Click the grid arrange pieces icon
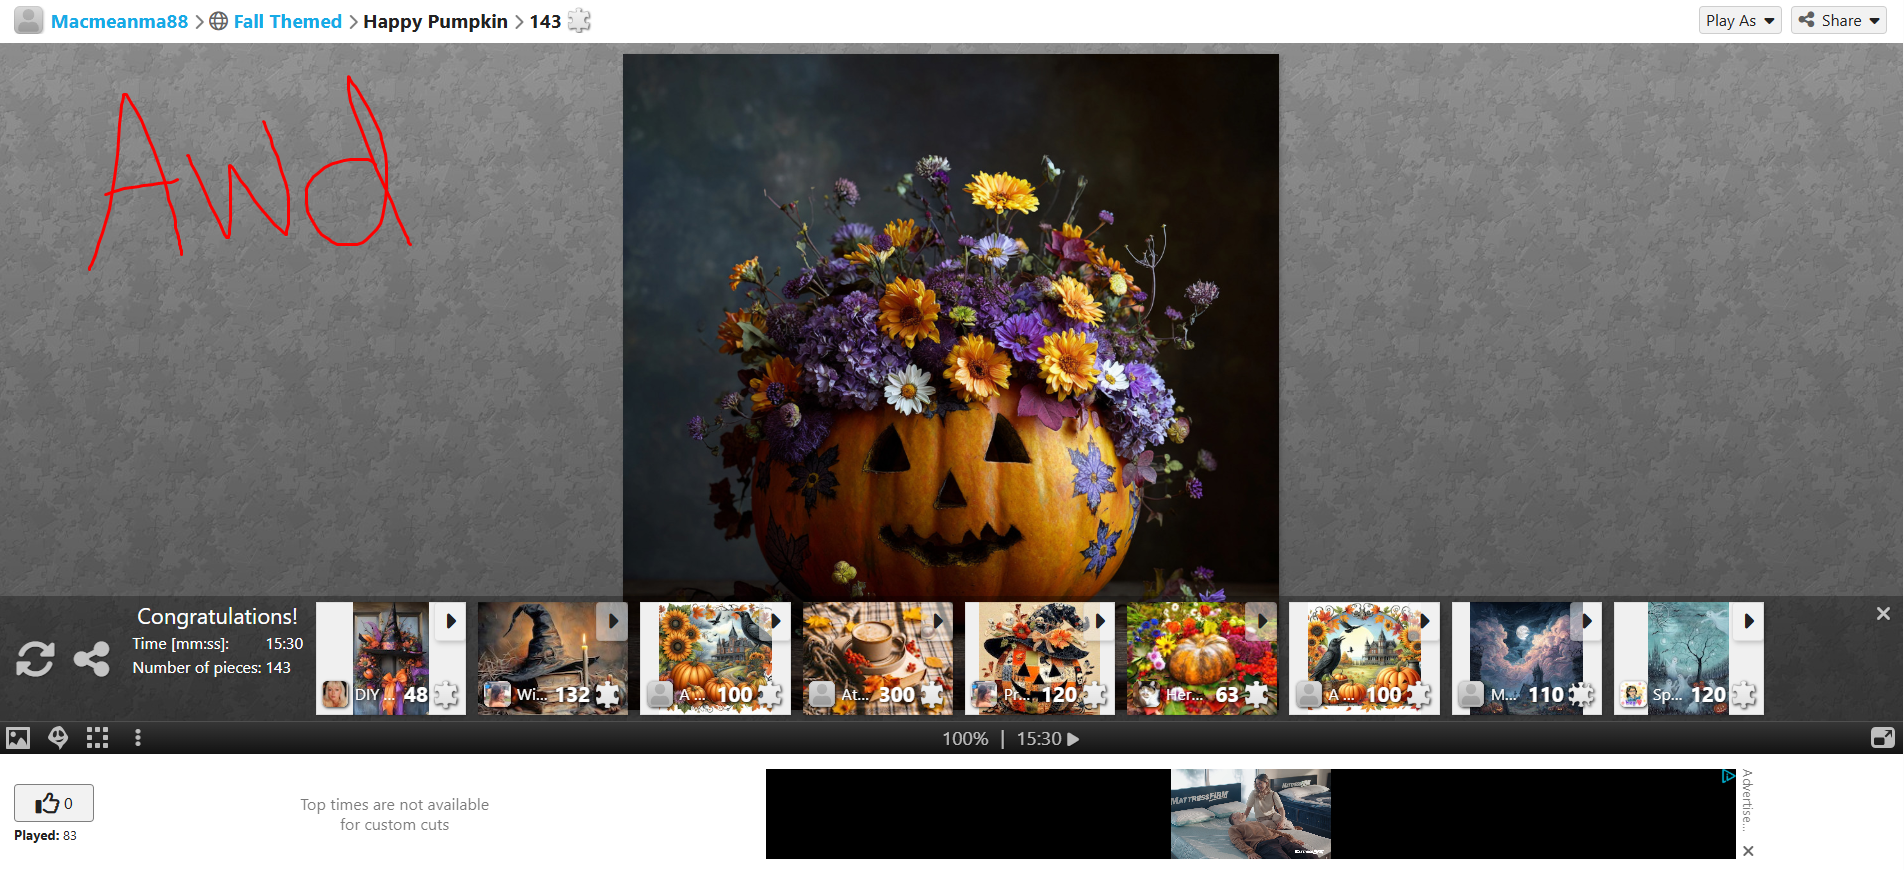 pos(97,738)
